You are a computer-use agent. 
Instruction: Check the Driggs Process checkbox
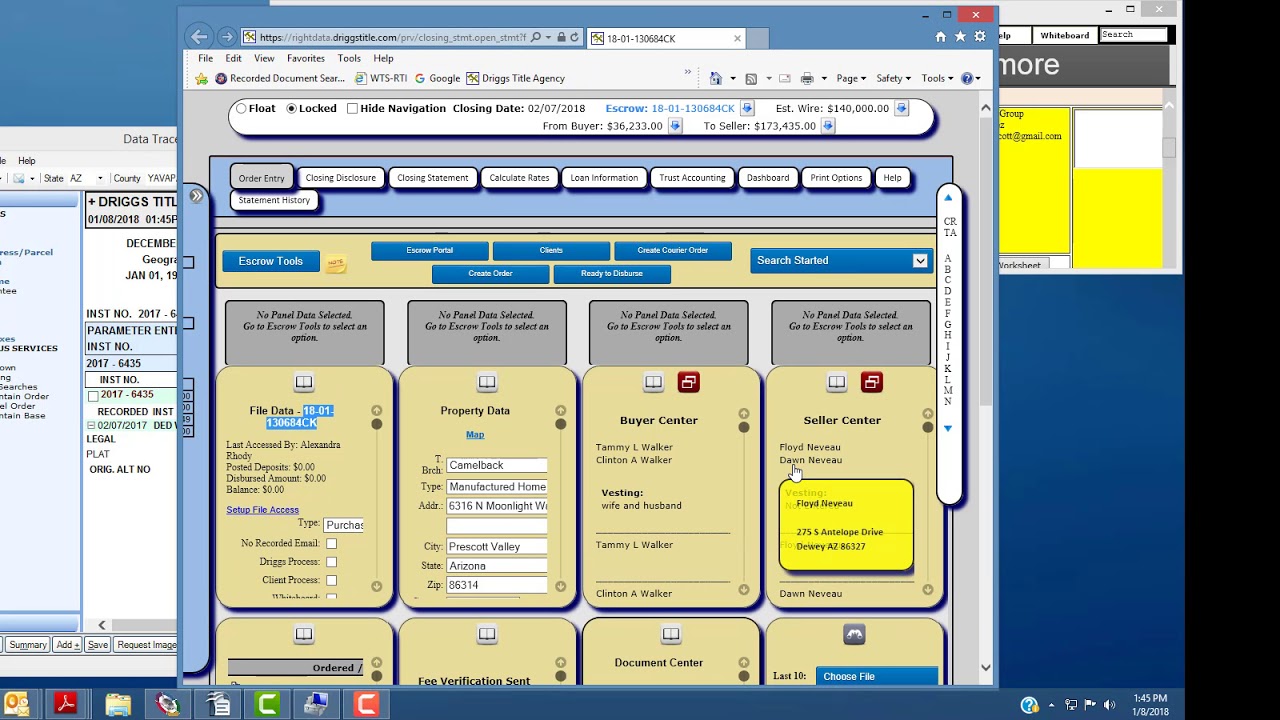click(x=331, y=562)
